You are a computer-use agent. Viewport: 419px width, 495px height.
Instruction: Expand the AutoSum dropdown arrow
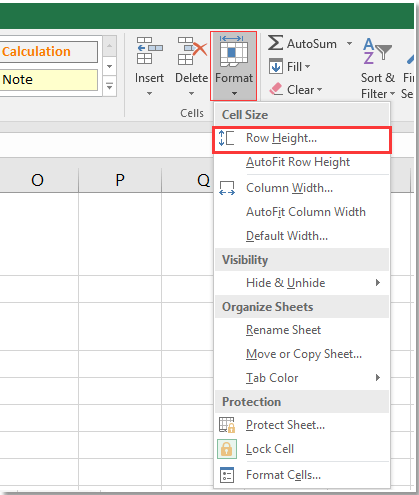click(x=349, y=43)
